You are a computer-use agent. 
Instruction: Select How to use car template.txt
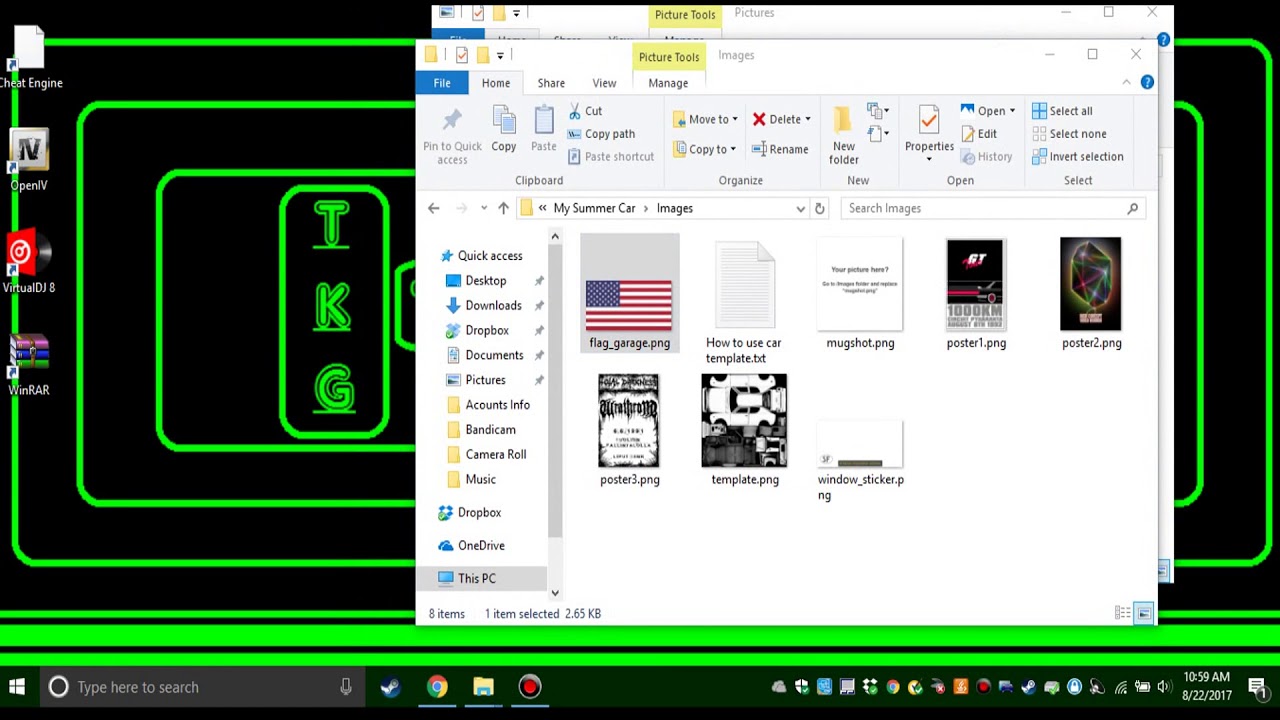[744, 301]
